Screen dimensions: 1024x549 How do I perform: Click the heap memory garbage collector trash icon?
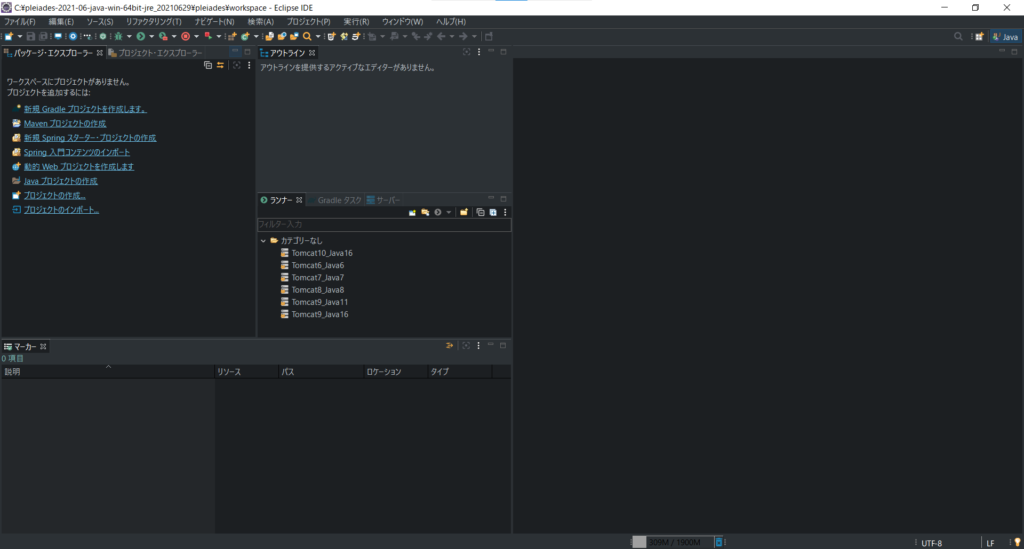pyautogui.click(x=719, y=542)
